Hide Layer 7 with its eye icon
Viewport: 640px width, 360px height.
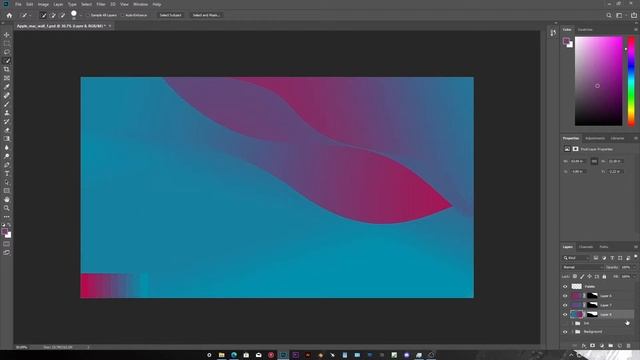tap(565, 305)
